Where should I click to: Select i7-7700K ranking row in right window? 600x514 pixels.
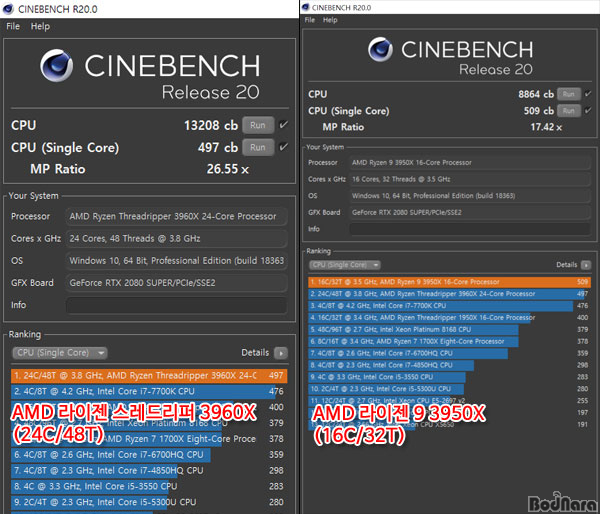[x=450, y=306]
